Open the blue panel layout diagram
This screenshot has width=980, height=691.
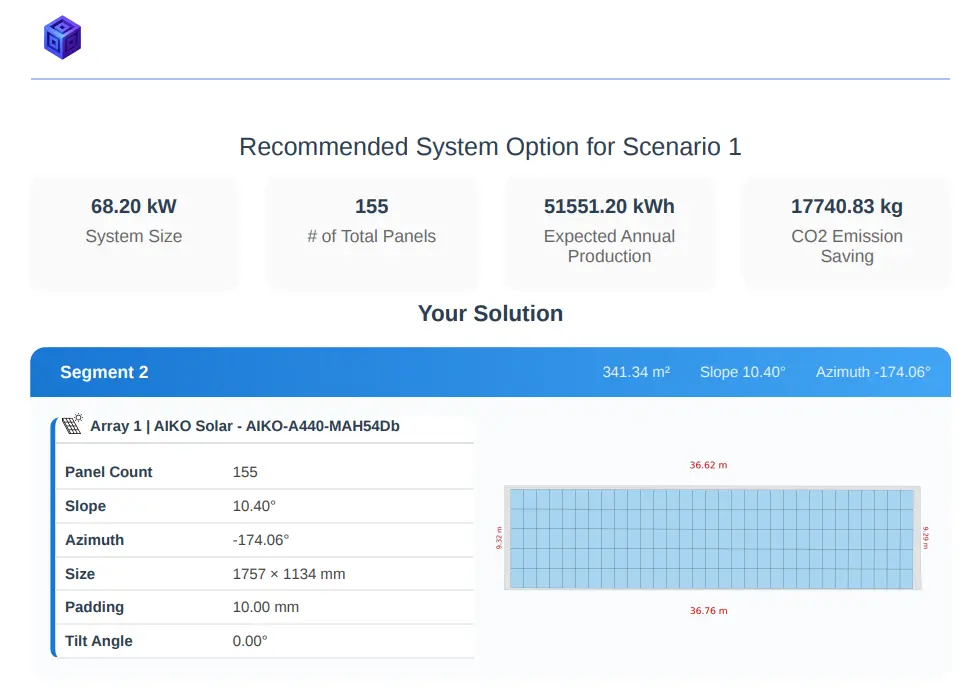coord(710,538)
